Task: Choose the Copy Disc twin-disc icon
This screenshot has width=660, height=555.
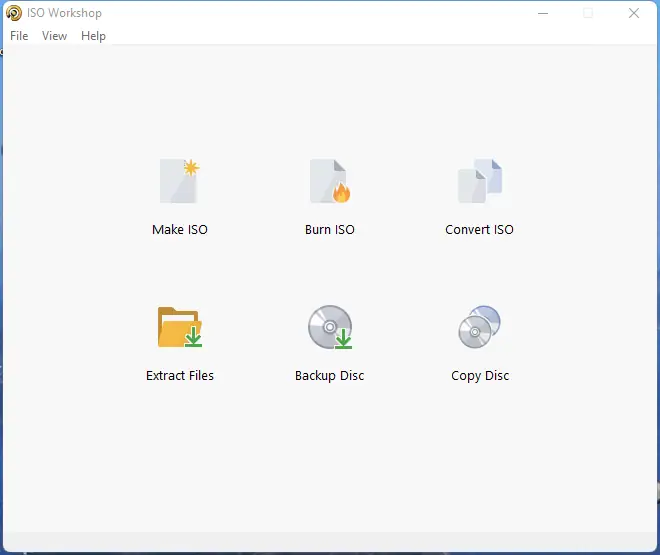Action: click(479, 327)
